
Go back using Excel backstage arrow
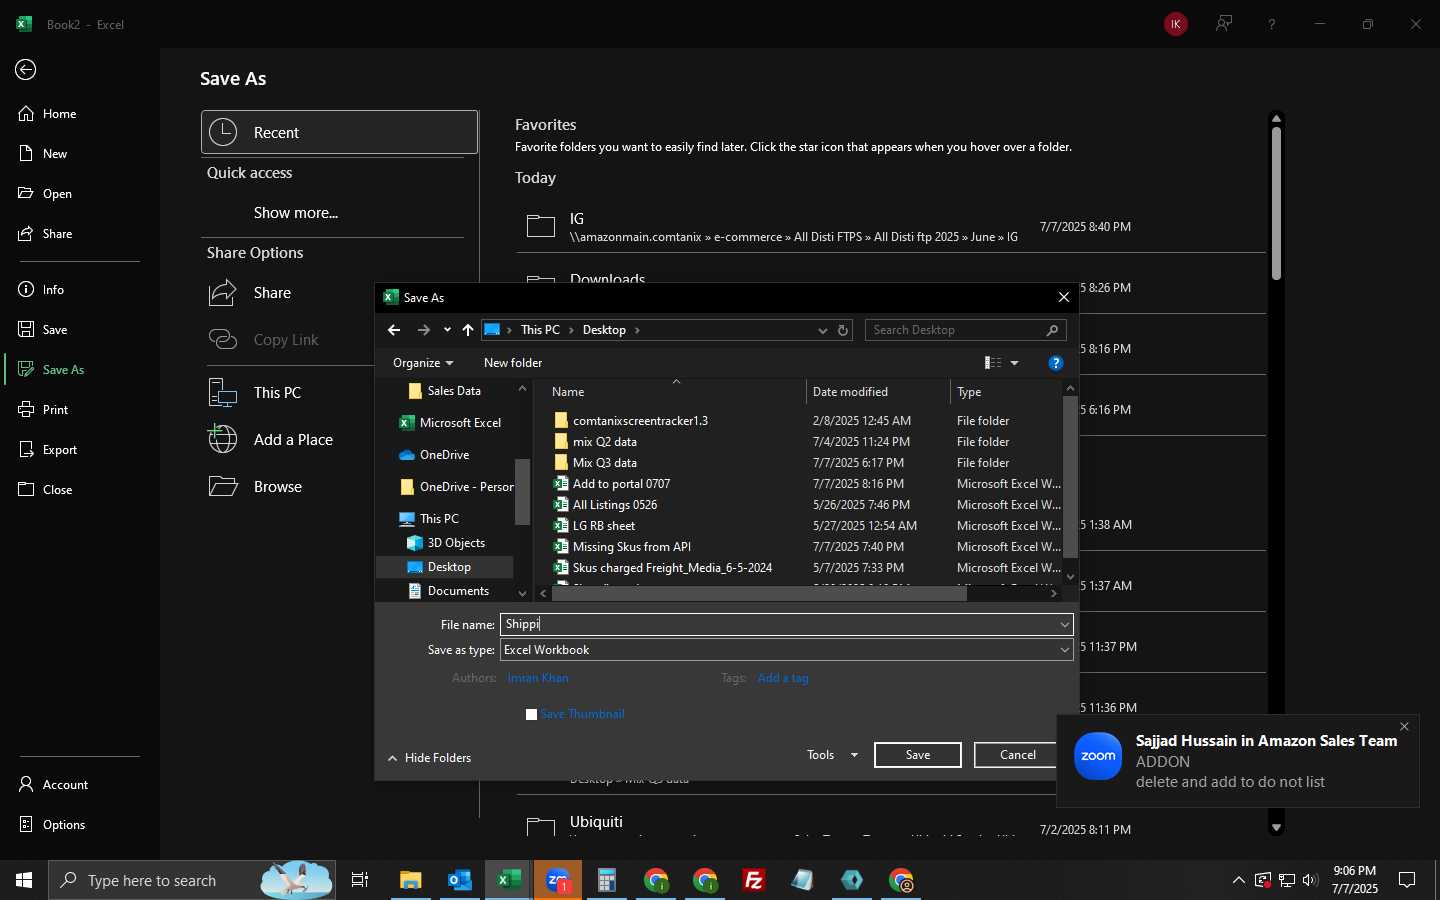(26, 69)
